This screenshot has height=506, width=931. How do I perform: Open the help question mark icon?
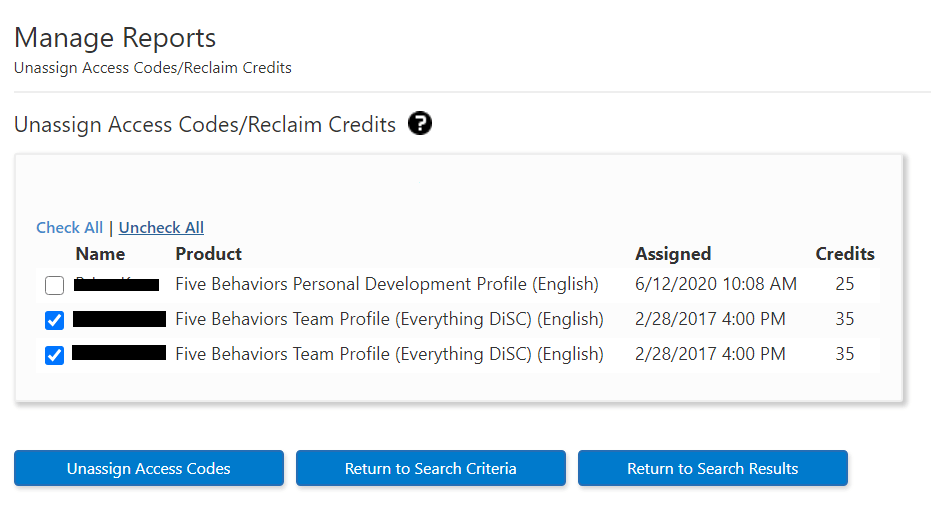[420, 124]
